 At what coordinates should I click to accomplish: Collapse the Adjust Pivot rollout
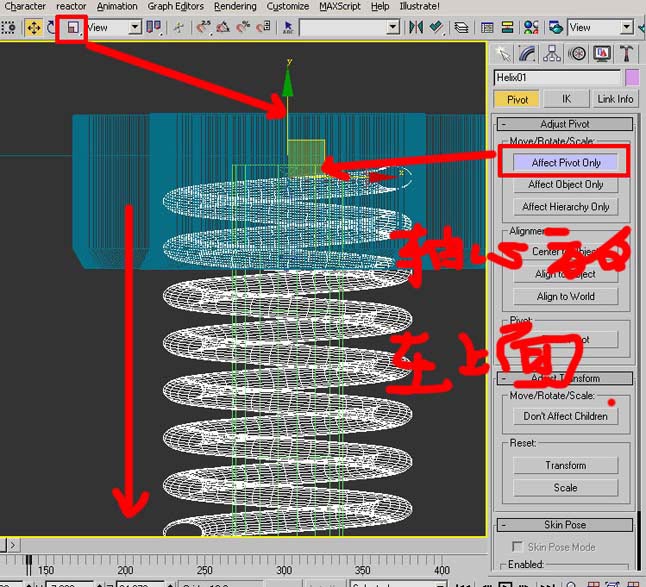click(x=565, y=124)
